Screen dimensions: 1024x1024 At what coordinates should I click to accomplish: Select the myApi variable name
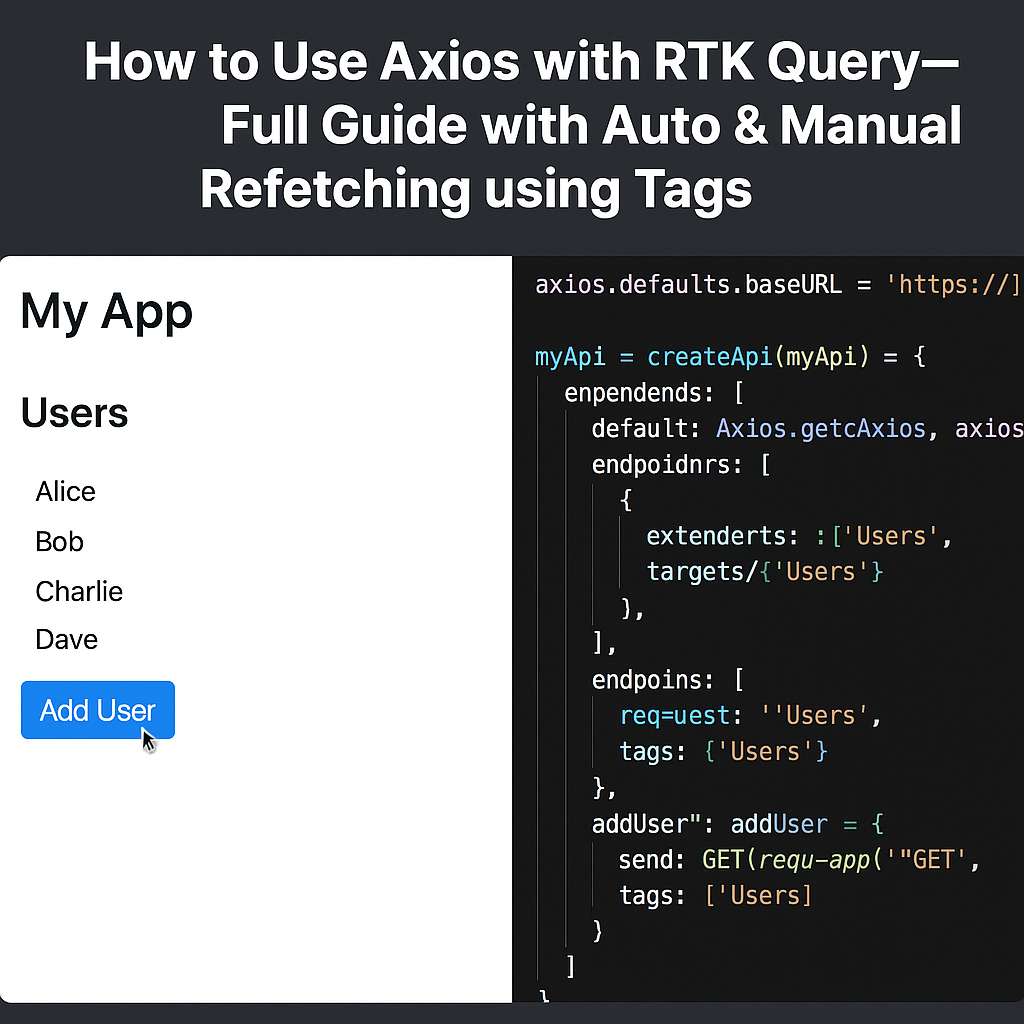569,356
